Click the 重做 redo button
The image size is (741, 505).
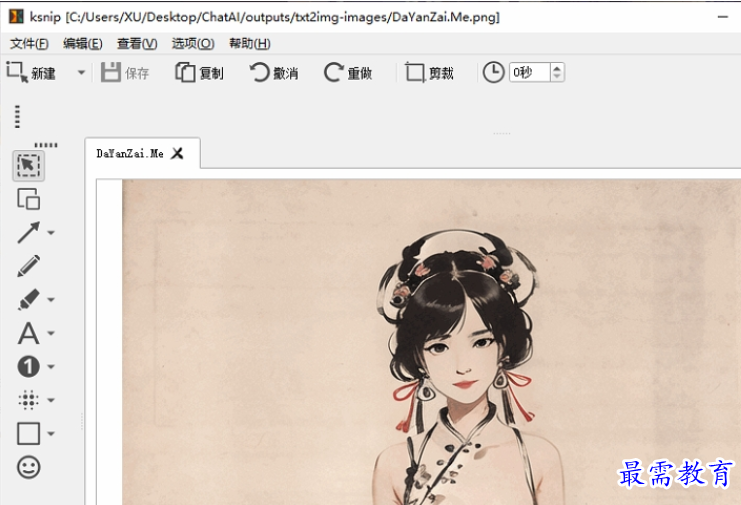(348, 73)
